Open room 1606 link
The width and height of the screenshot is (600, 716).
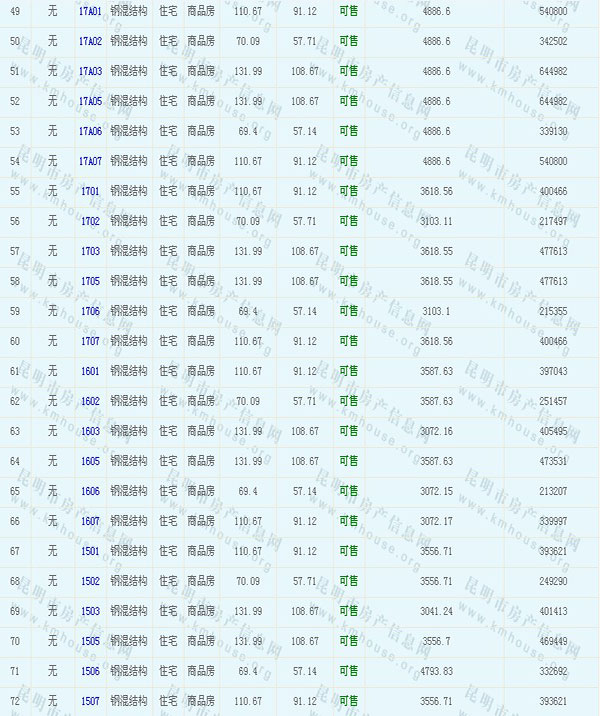90,491
